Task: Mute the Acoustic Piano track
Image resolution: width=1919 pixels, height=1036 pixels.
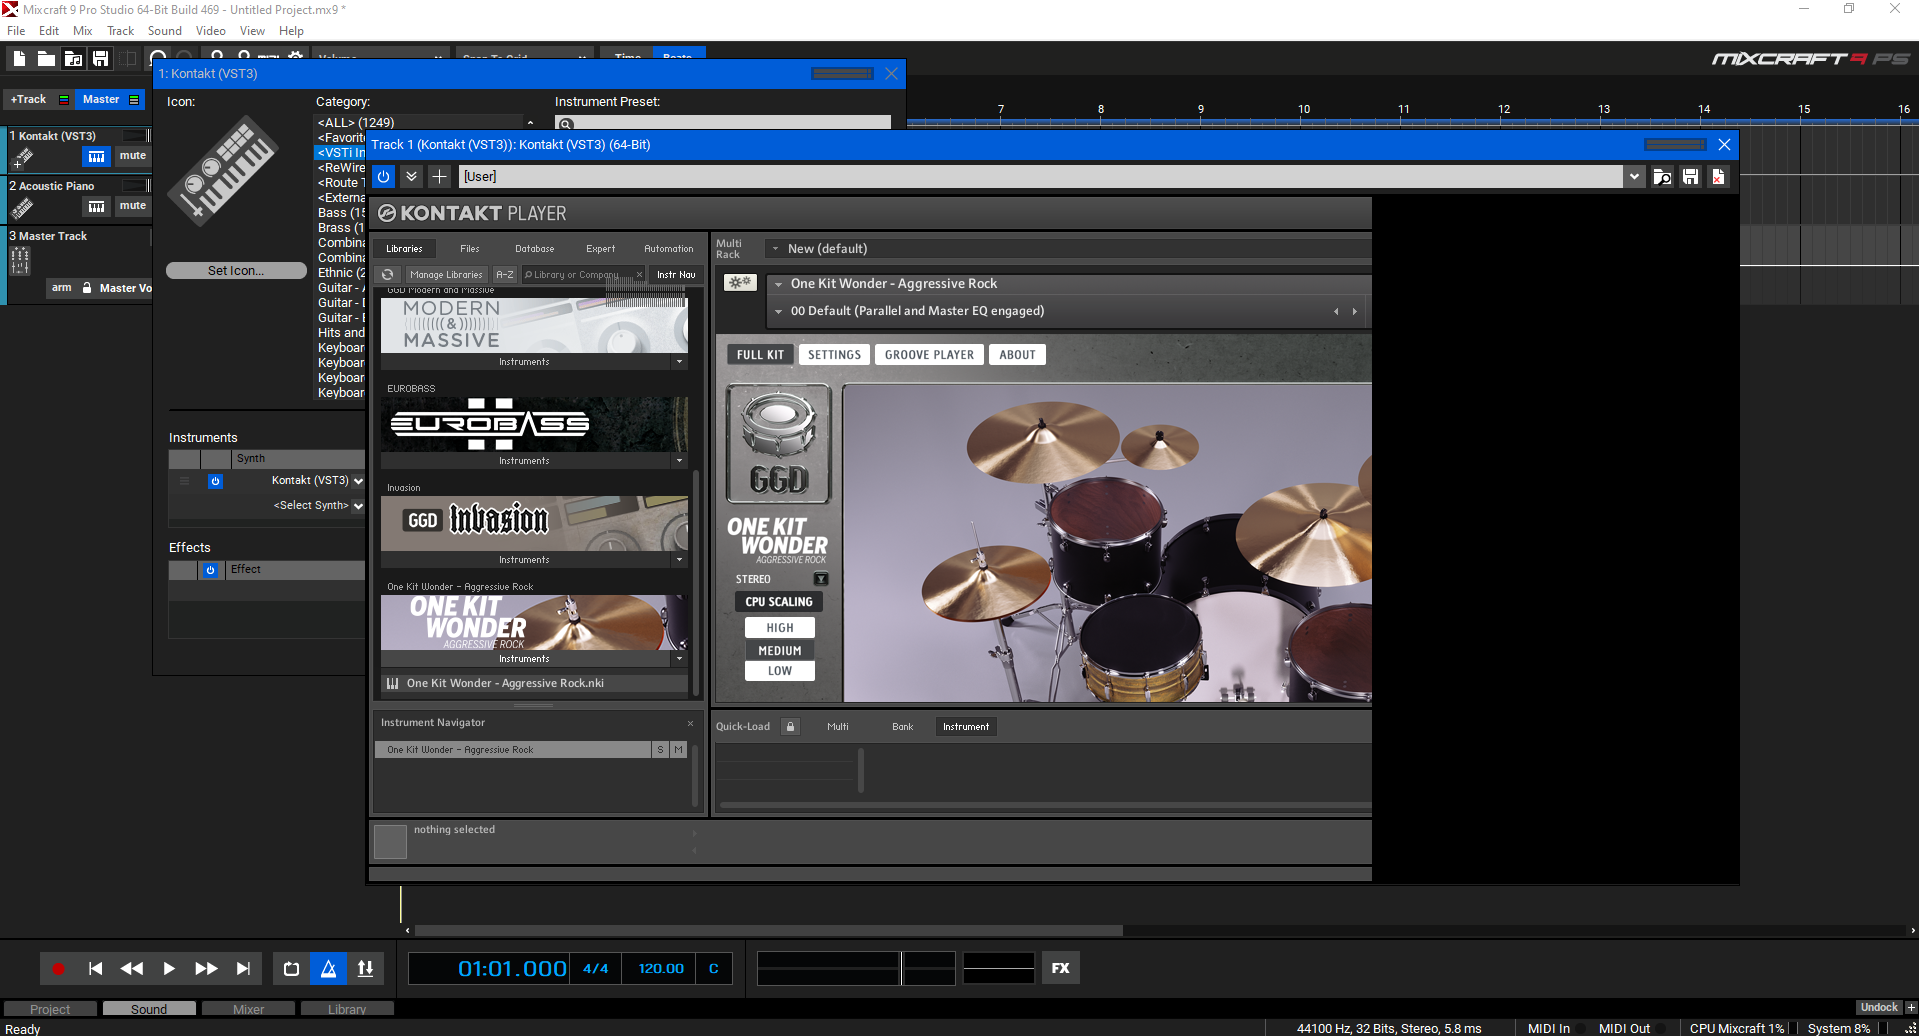Action: point(132,206)
